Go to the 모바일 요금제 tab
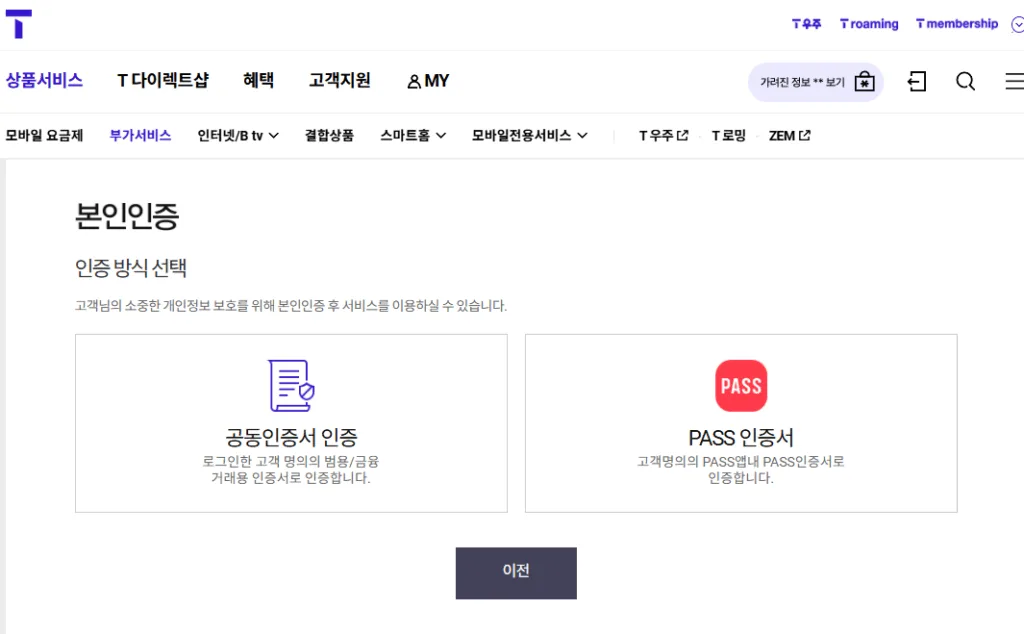 pos(44,136)
